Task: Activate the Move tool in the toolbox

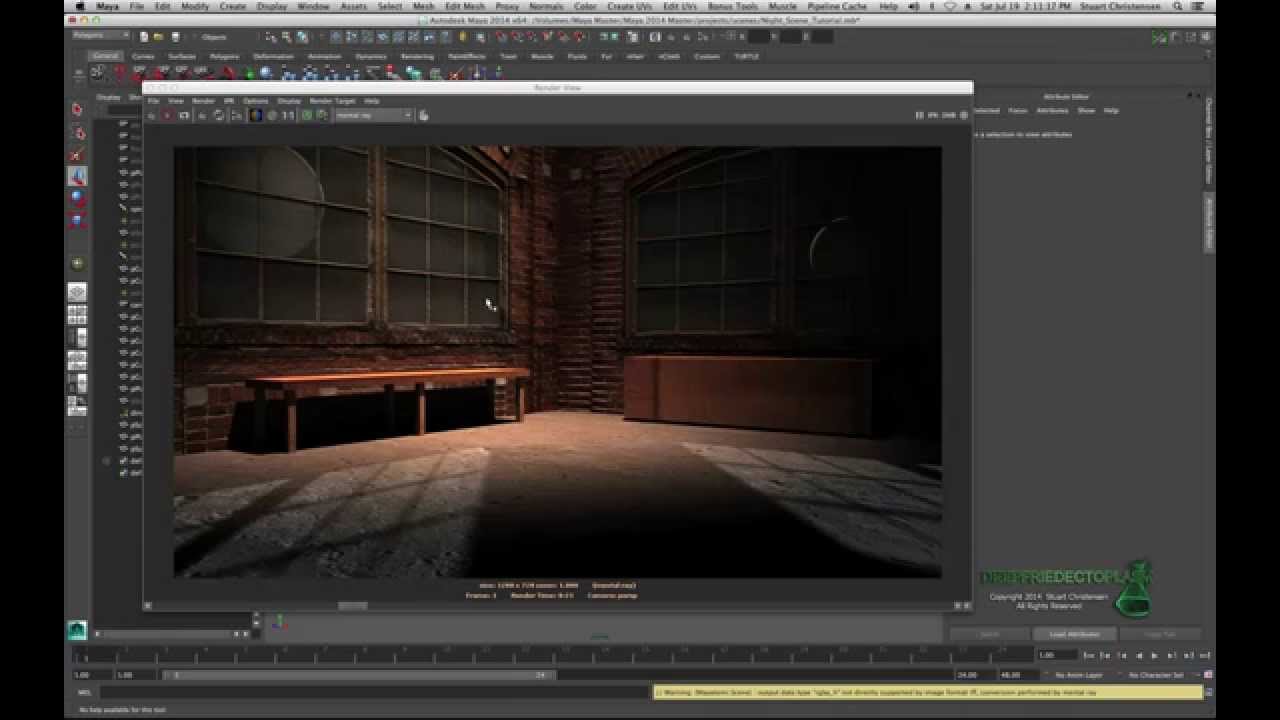Action: pos(77,176)
